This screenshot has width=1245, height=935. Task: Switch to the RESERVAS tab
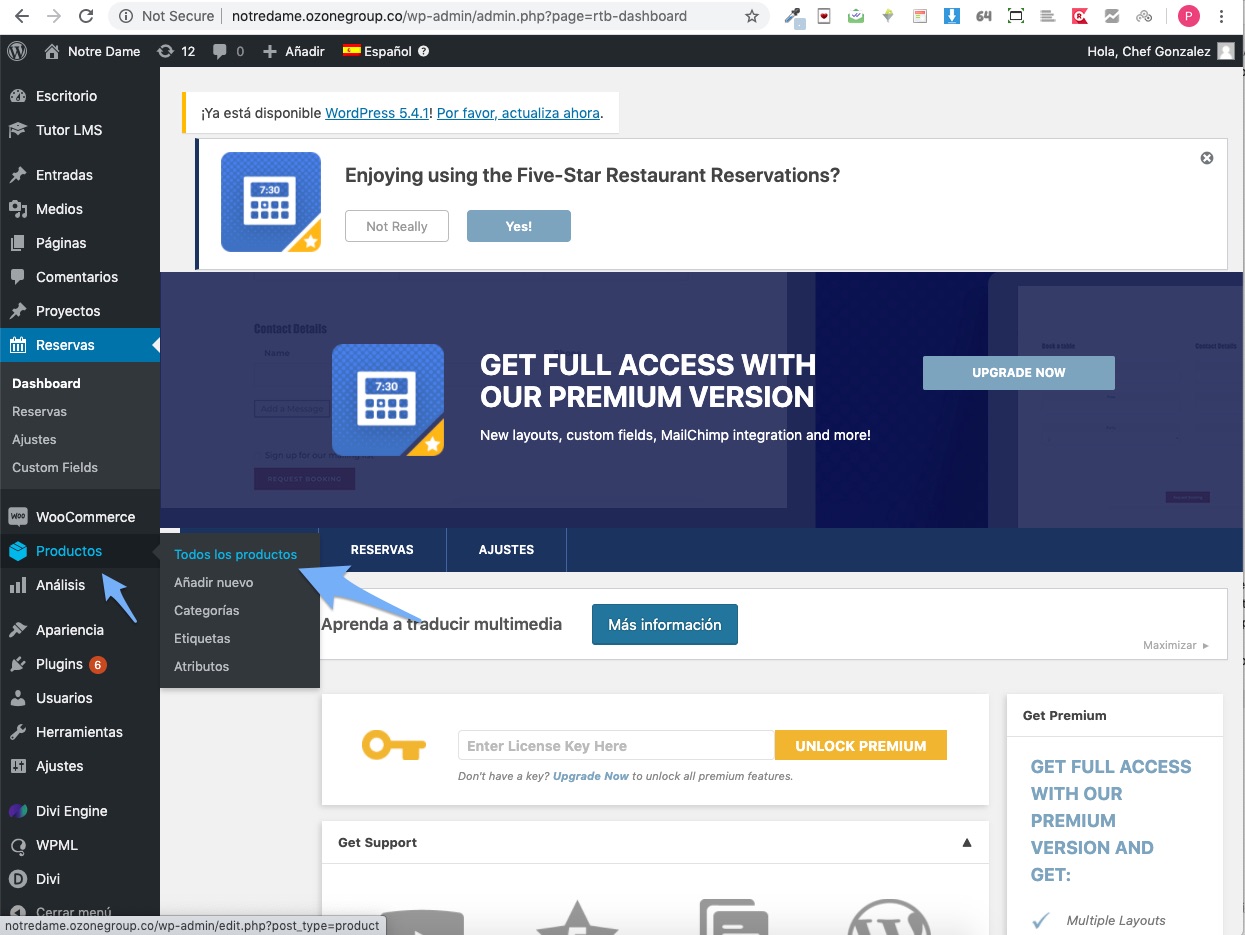point(382,550)
